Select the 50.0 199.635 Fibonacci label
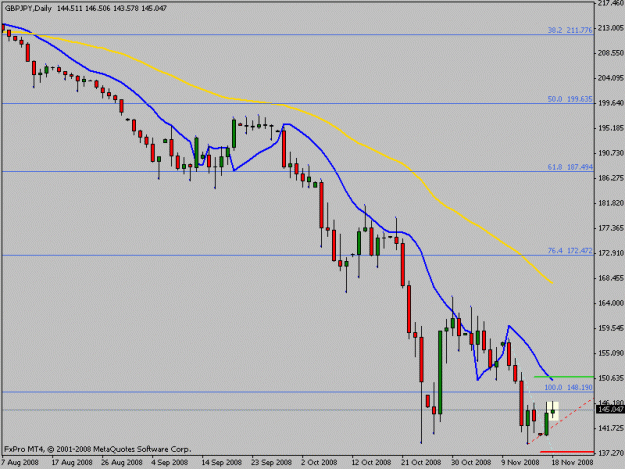 click(x=570, y=99)
